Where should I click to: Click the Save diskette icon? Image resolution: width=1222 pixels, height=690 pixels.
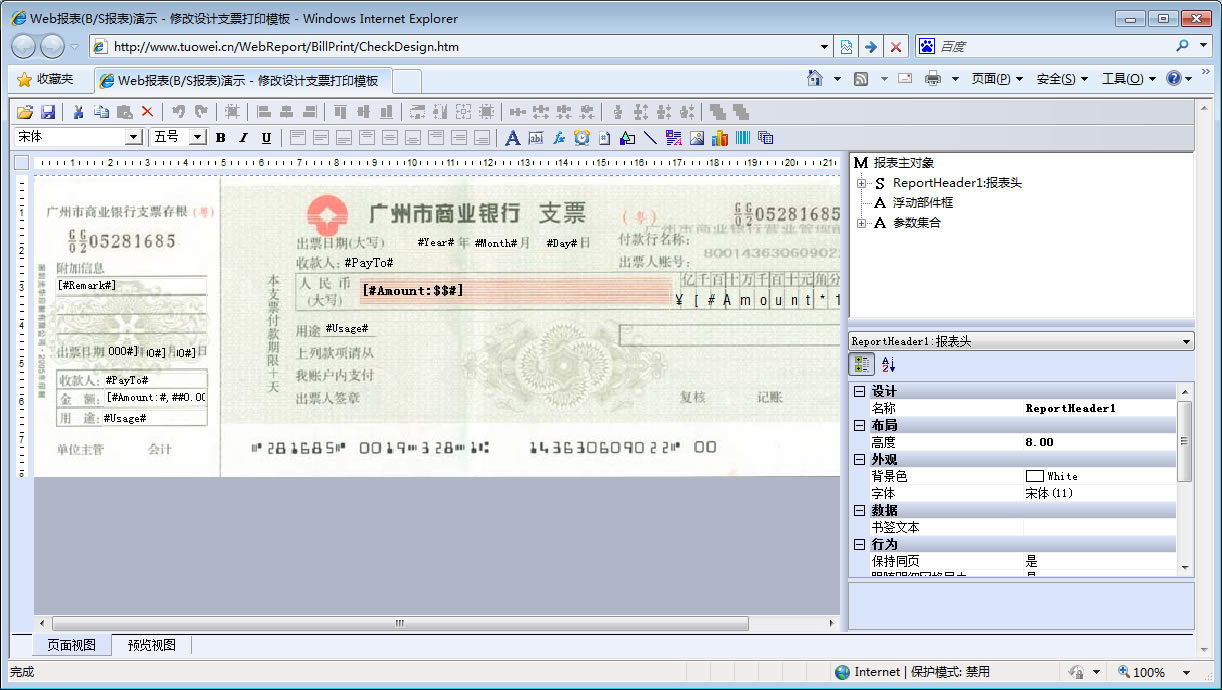(47, 112)
